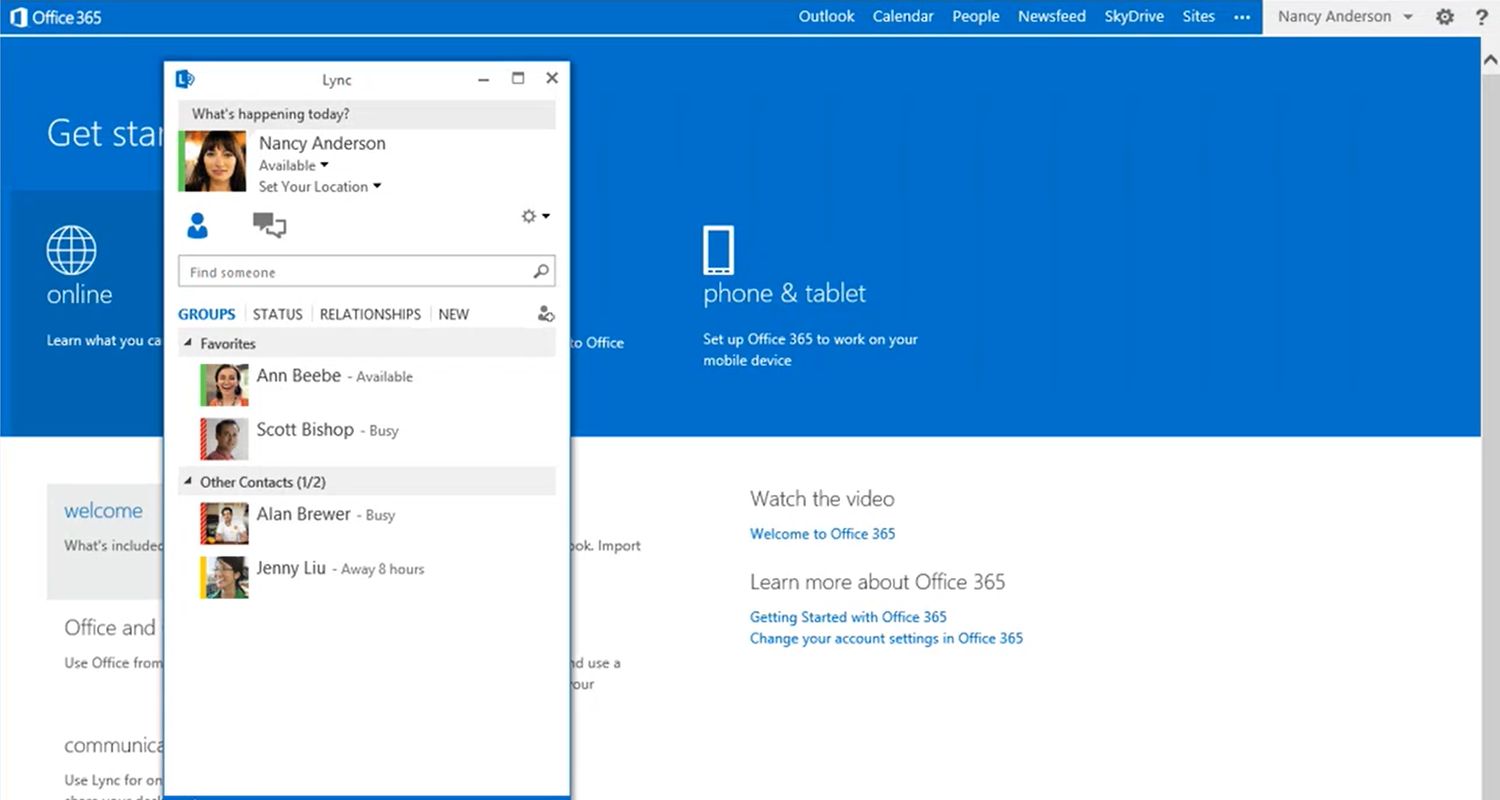This screenshot has width=1500, height=800.
Task: Open People from the top navigation
Action: pos(976,16)
